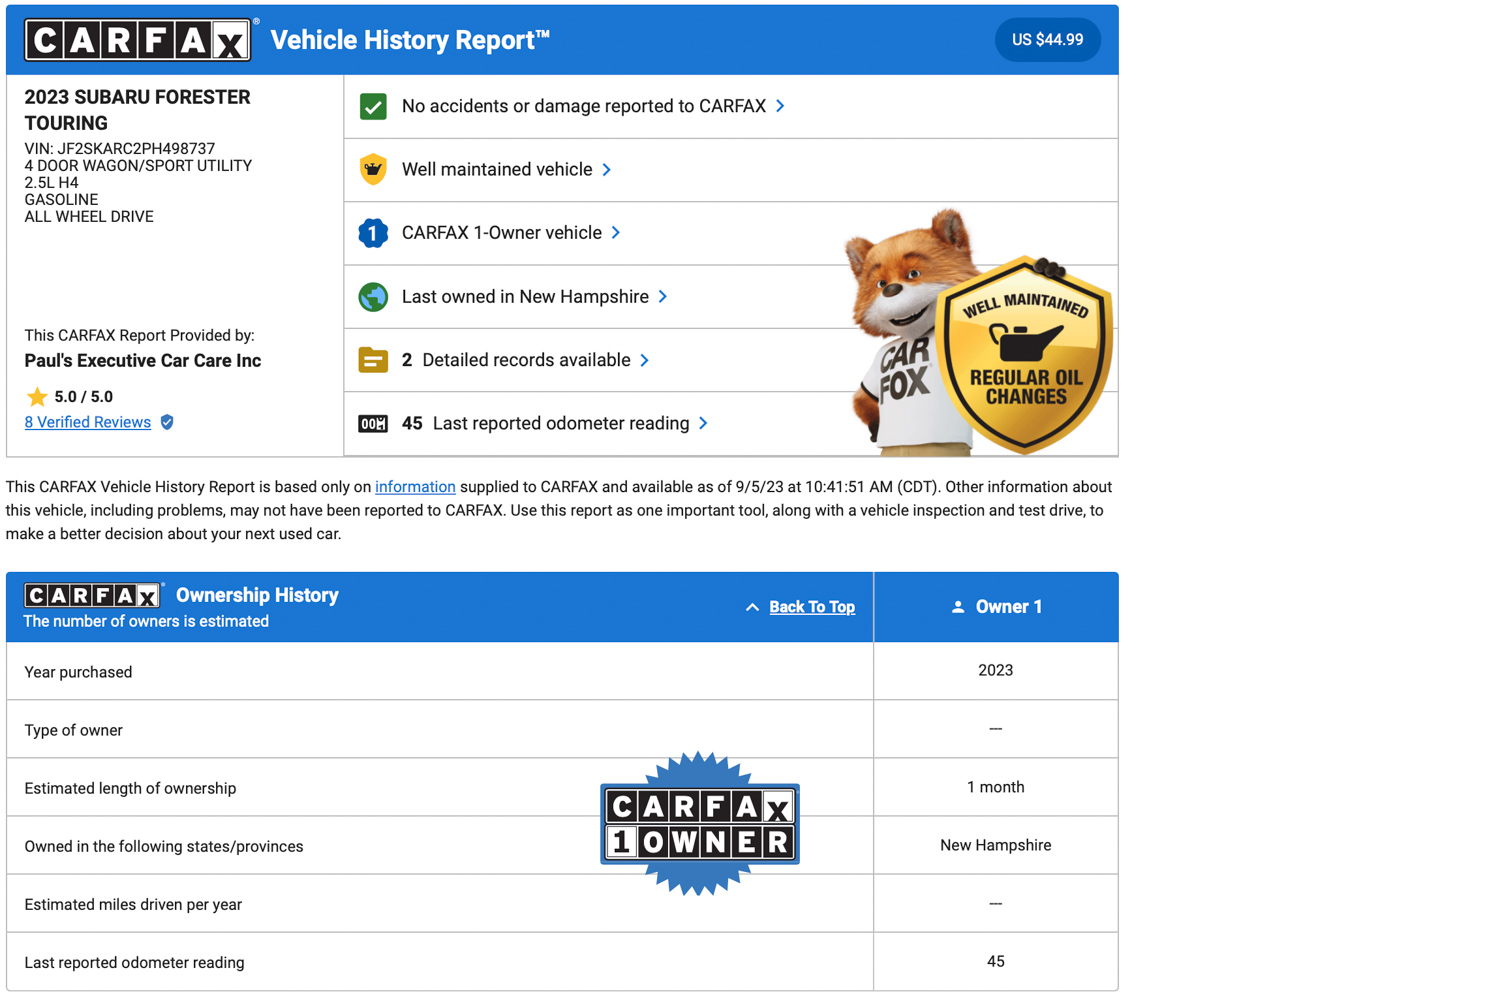Click the blue 1-Owner badge icon
Image resolution: width=1500 pixels, height=1000 pixels.
pos(373,233)
